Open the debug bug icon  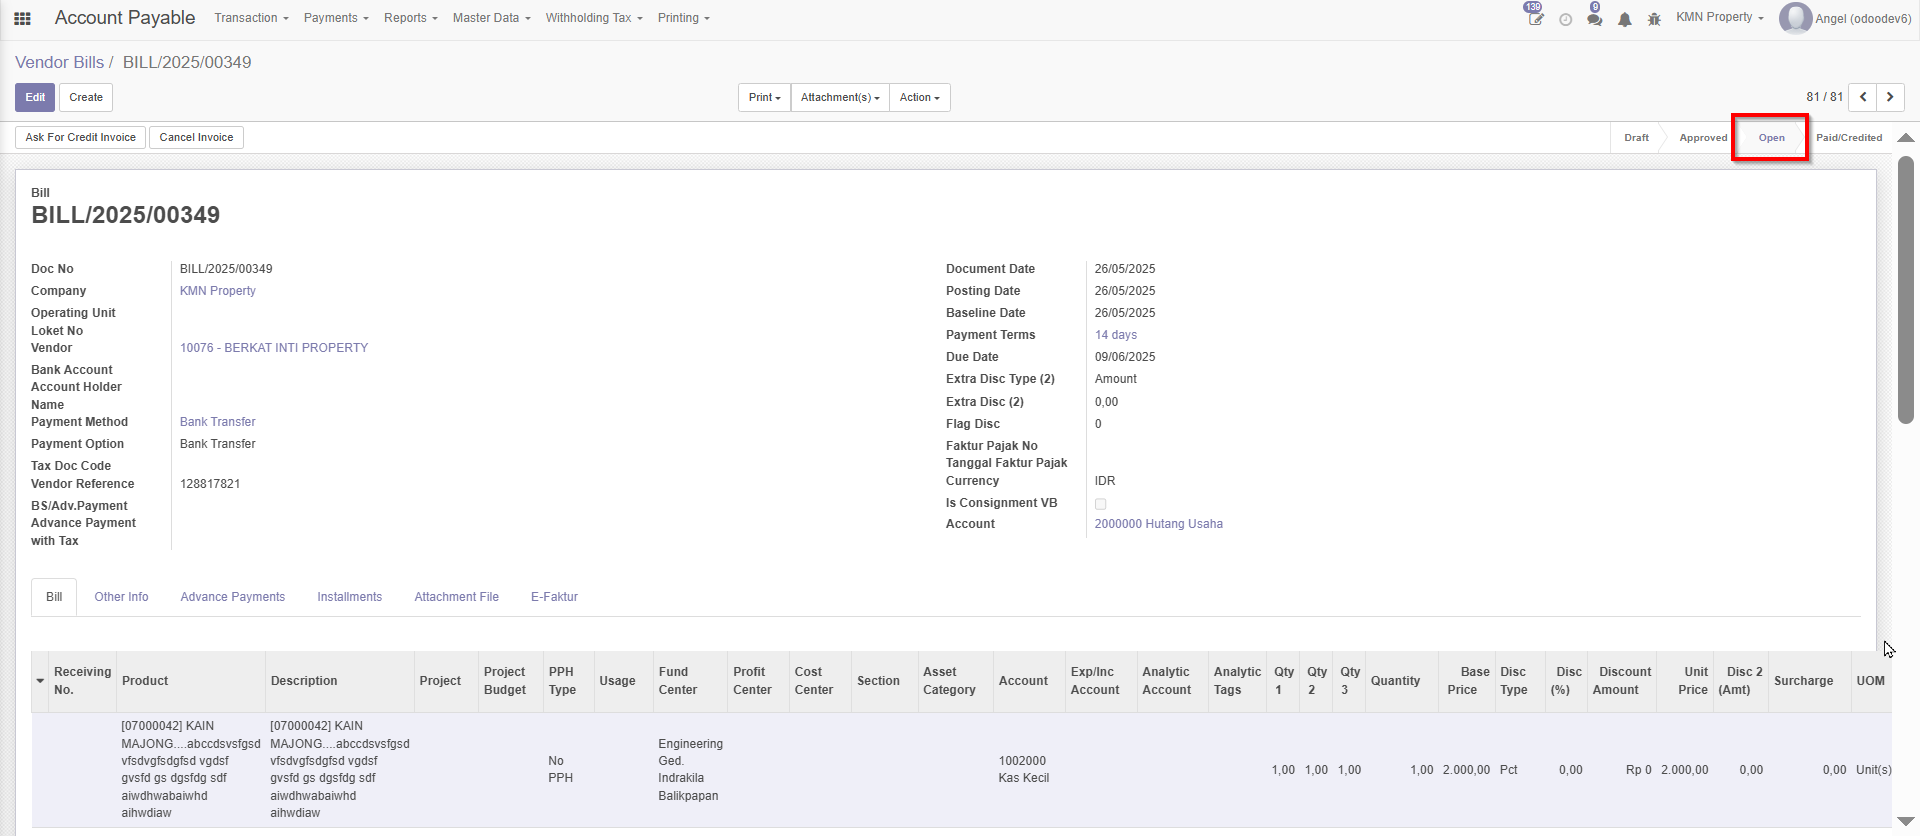click(x=1655, y=19)
